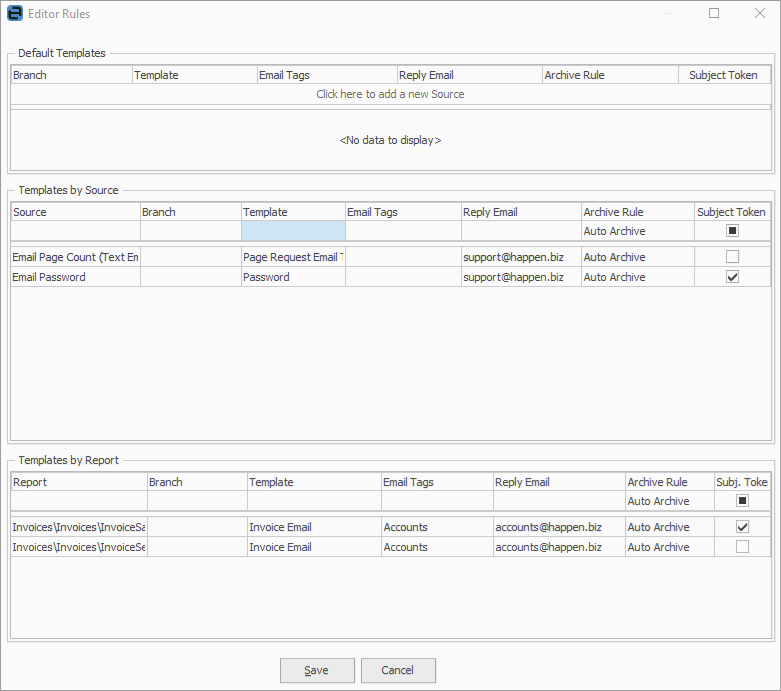Click the Cancel button
The width and height of the screenshot is (781, 691).
coord(398,670)
